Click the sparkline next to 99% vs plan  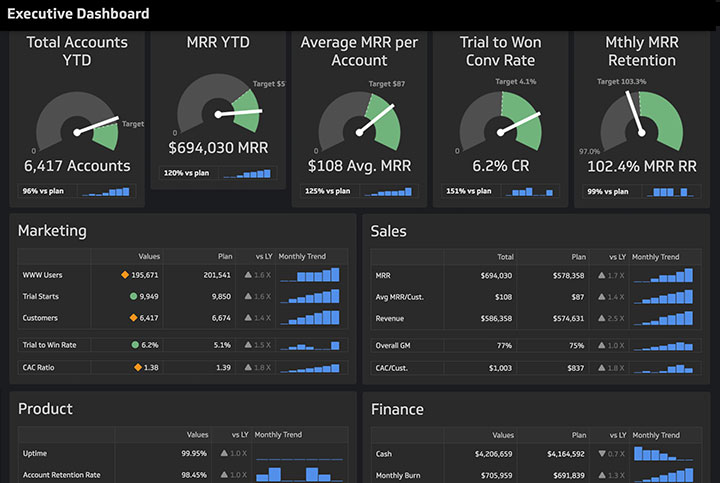click(670, 192)
